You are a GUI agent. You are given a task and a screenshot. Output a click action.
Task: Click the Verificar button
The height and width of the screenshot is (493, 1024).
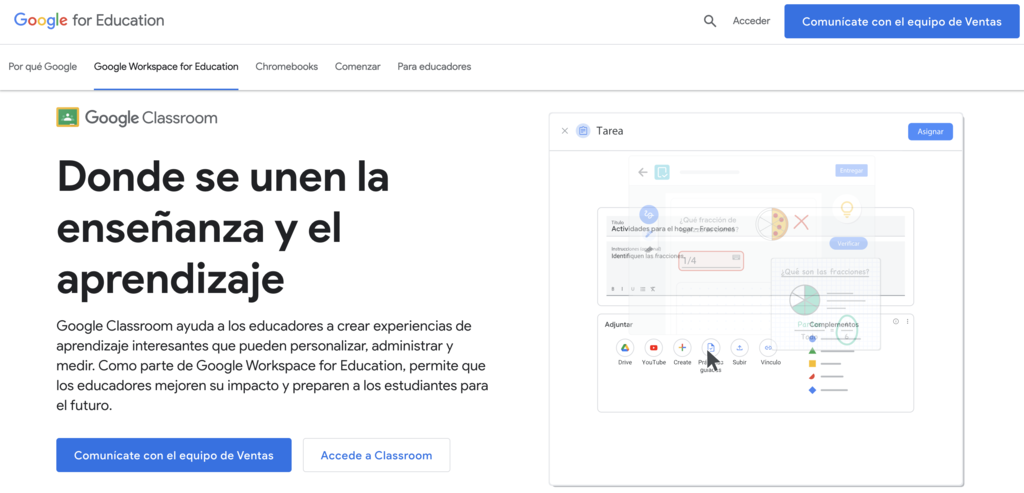(848, 244)
